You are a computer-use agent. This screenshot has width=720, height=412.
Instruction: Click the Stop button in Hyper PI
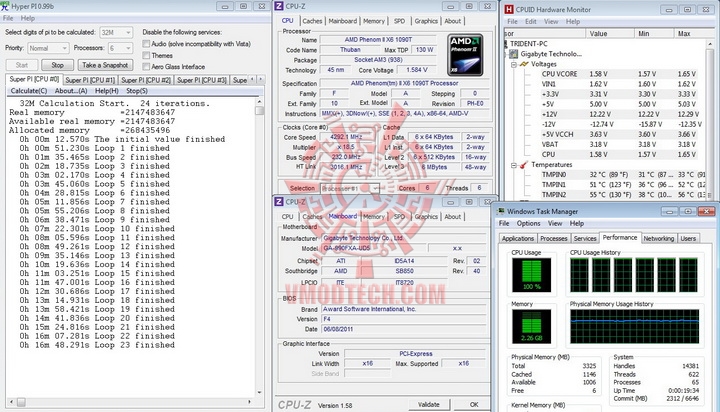[57, 65]
